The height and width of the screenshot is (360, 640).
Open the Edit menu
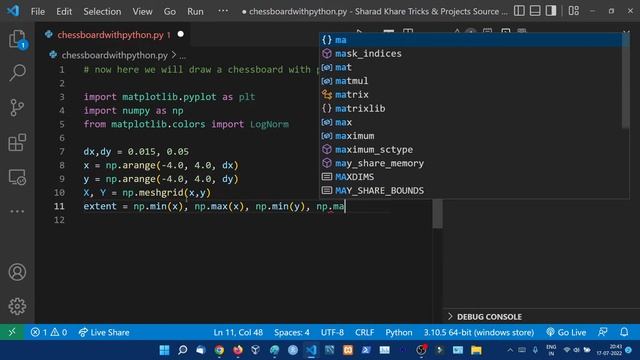pos(64,11)
